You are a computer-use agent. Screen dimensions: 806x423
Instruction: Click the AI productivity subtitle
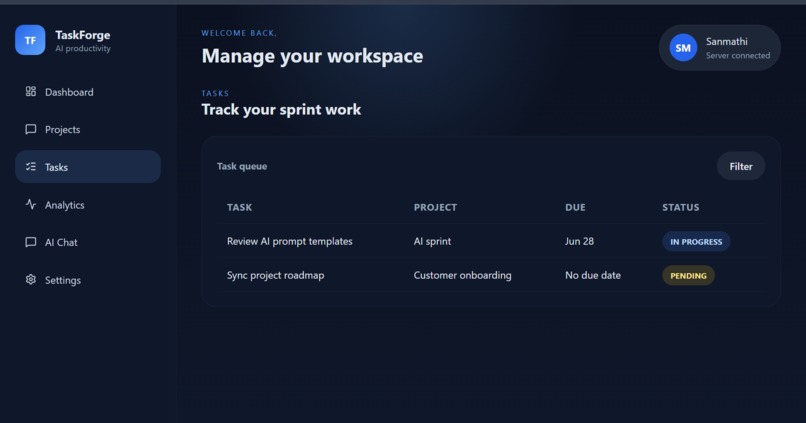(x=83, y=48)
